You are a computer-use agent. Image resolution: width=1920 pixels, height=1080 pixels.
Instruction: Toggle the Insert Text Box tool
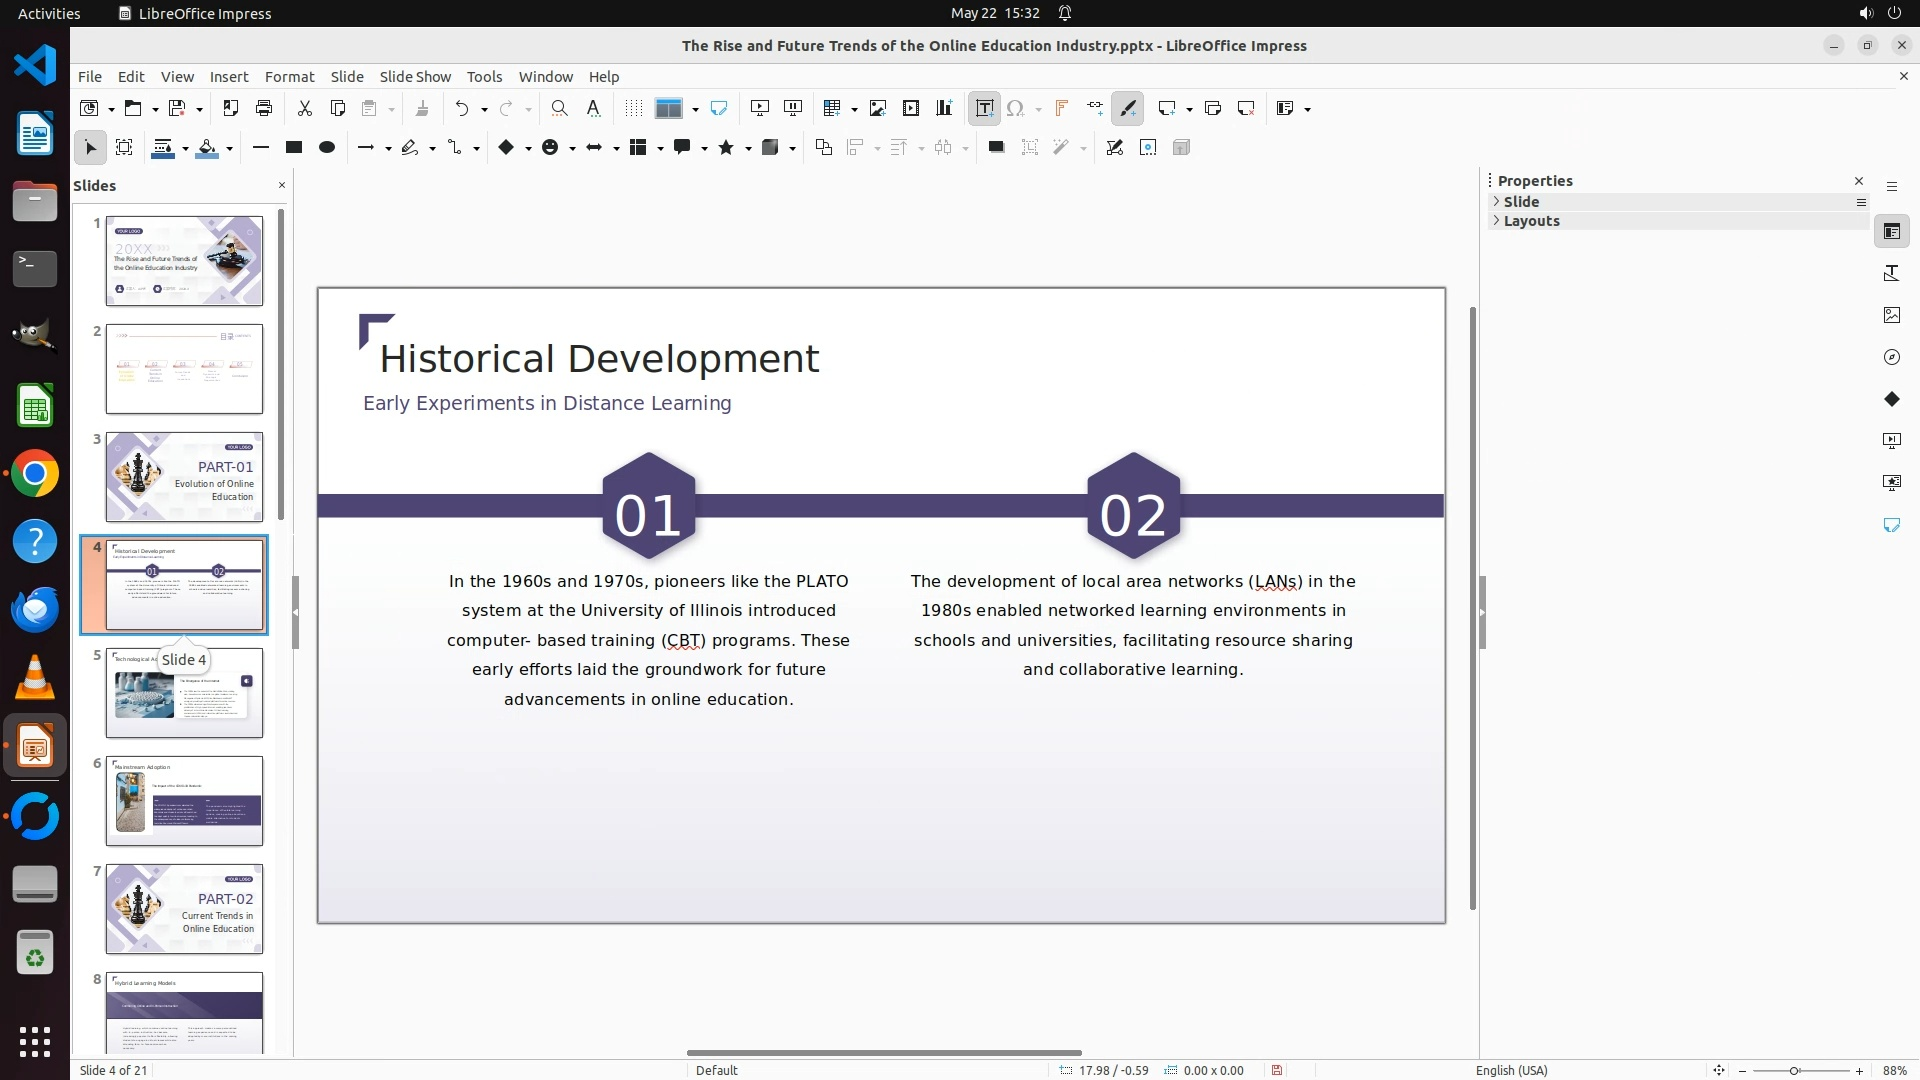click(x=984, y=108)
